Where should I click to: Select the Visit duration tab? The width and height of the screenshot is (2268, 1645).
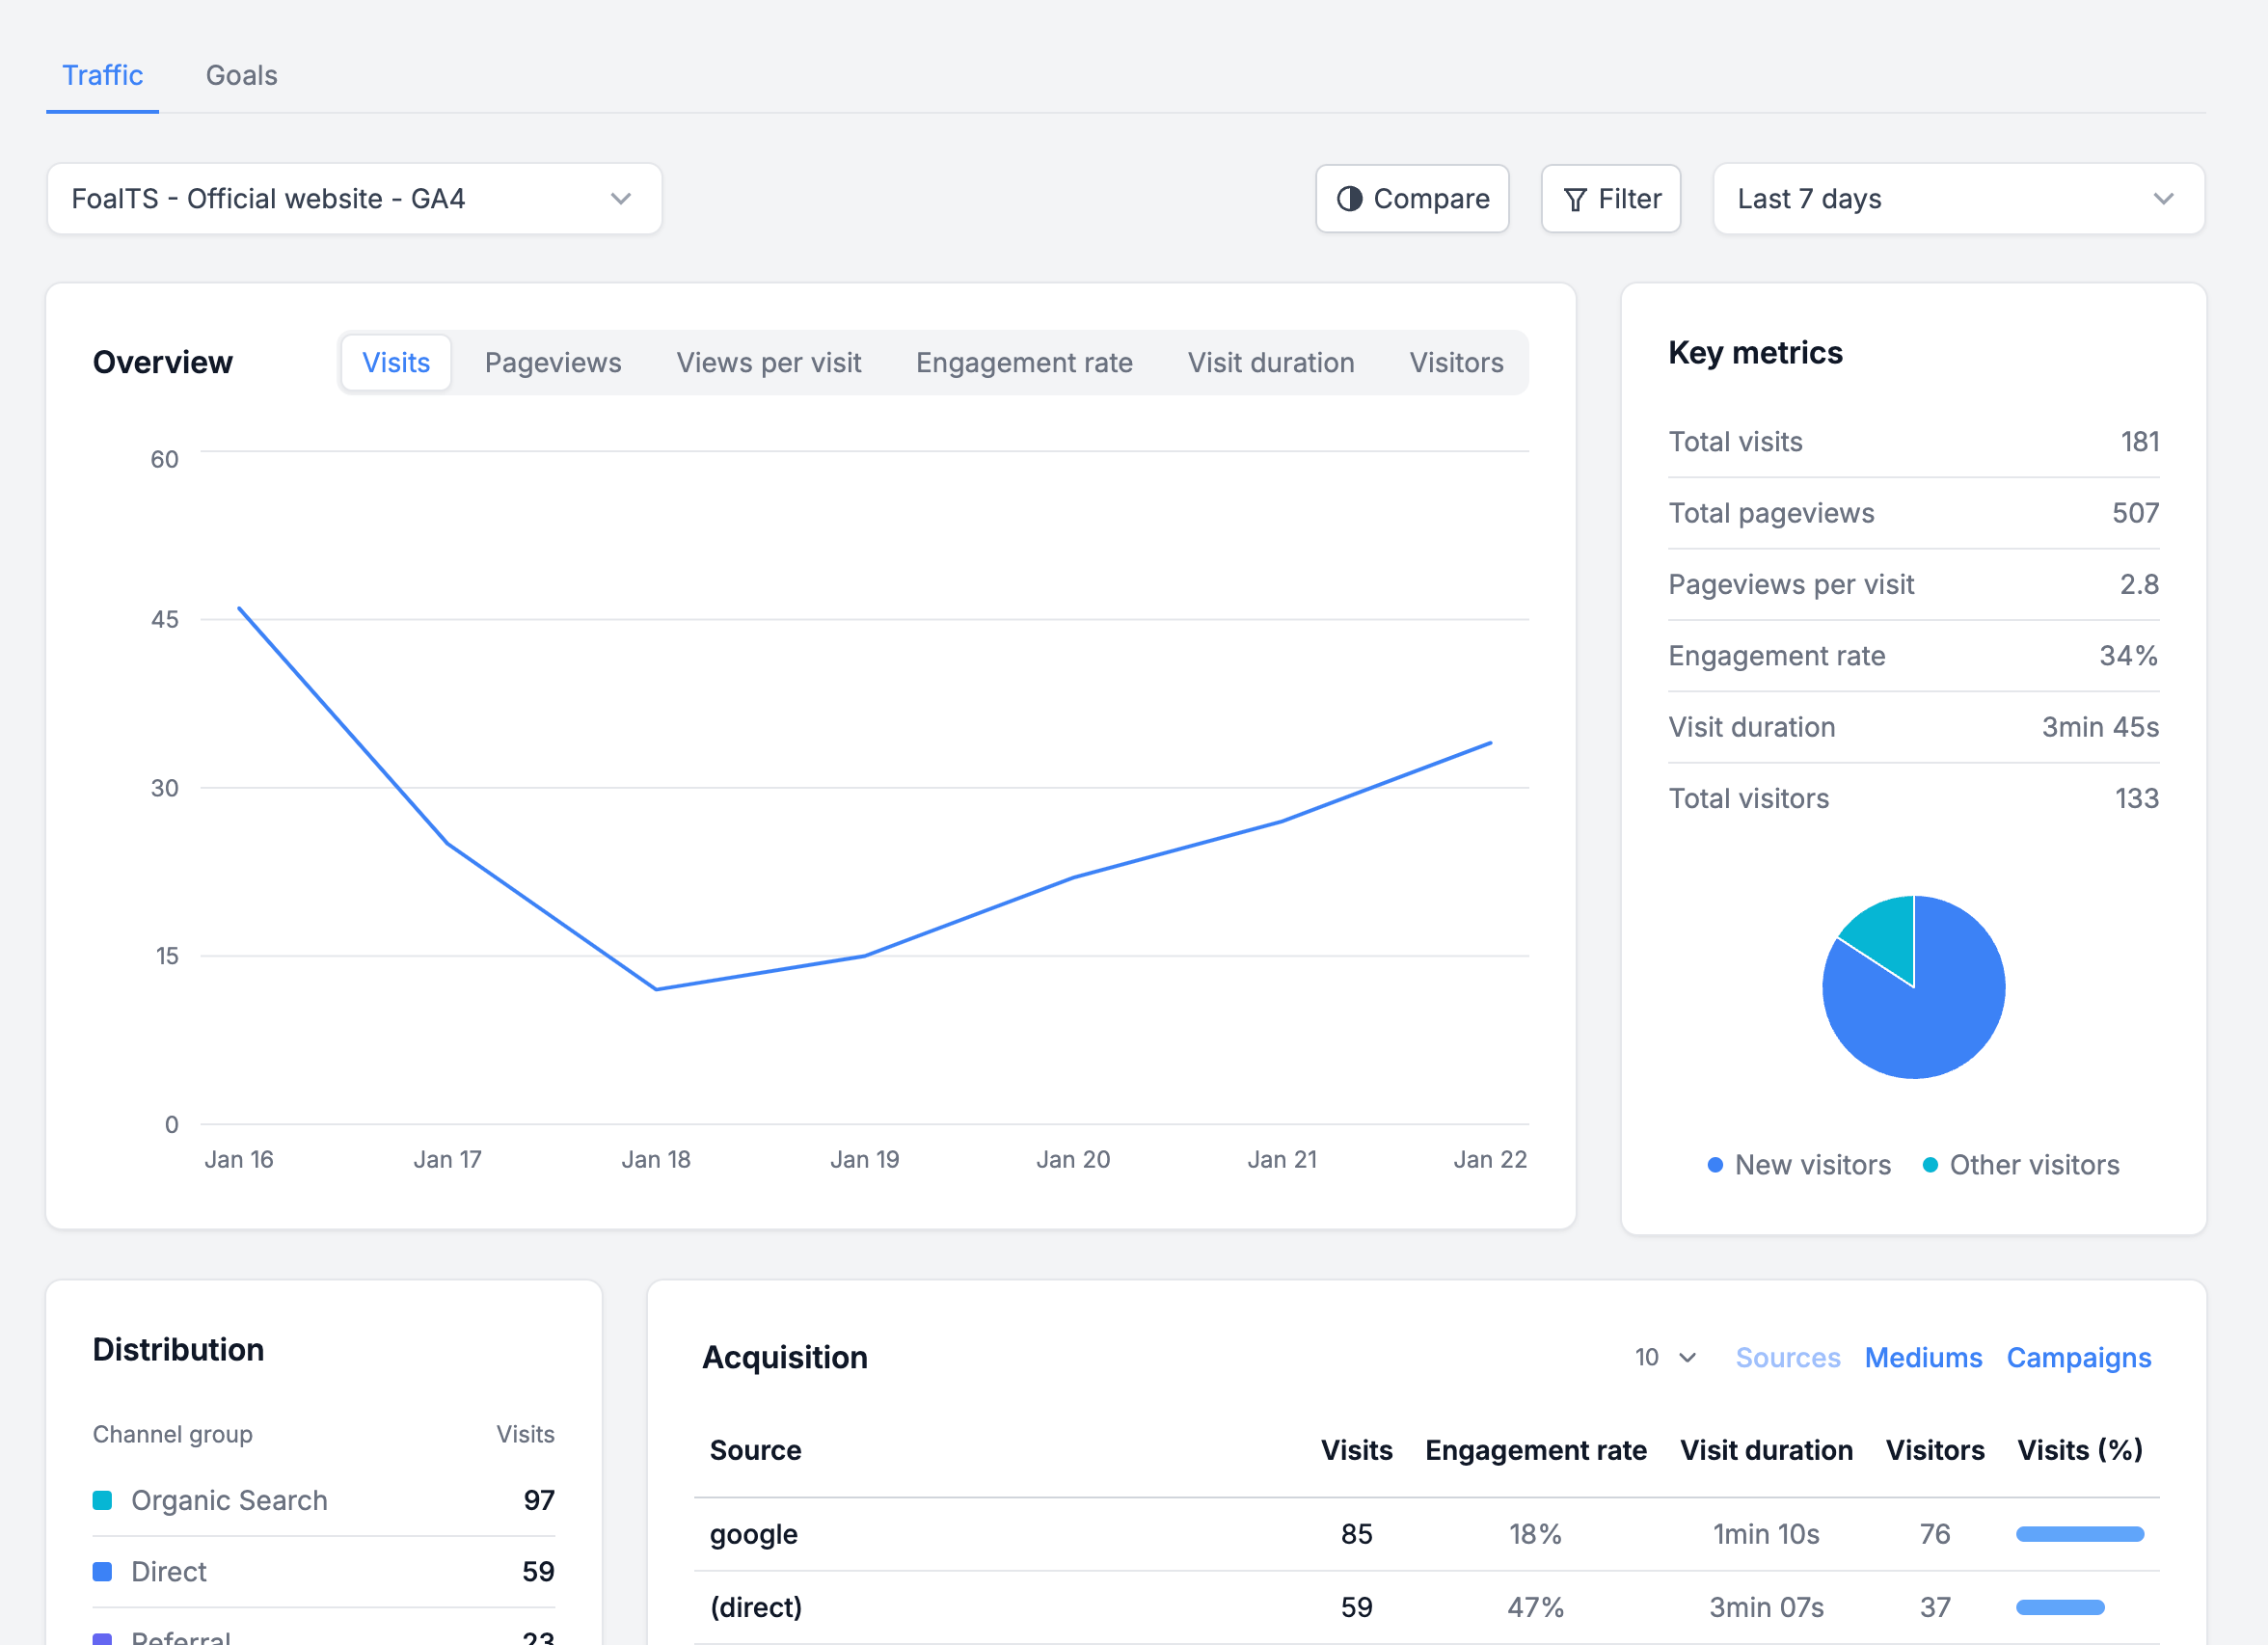pyautogui.click(x=1271, y=361)
